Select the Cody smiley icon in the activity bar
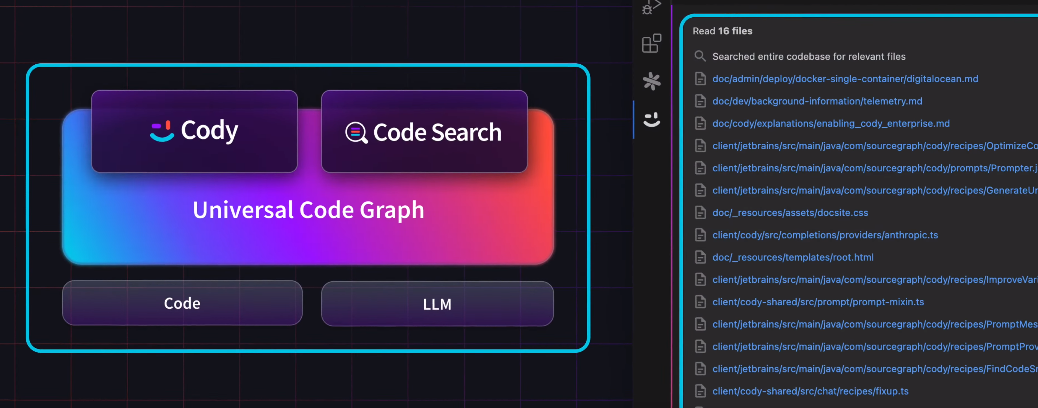 pyautogui.click(x=651, y=120)
